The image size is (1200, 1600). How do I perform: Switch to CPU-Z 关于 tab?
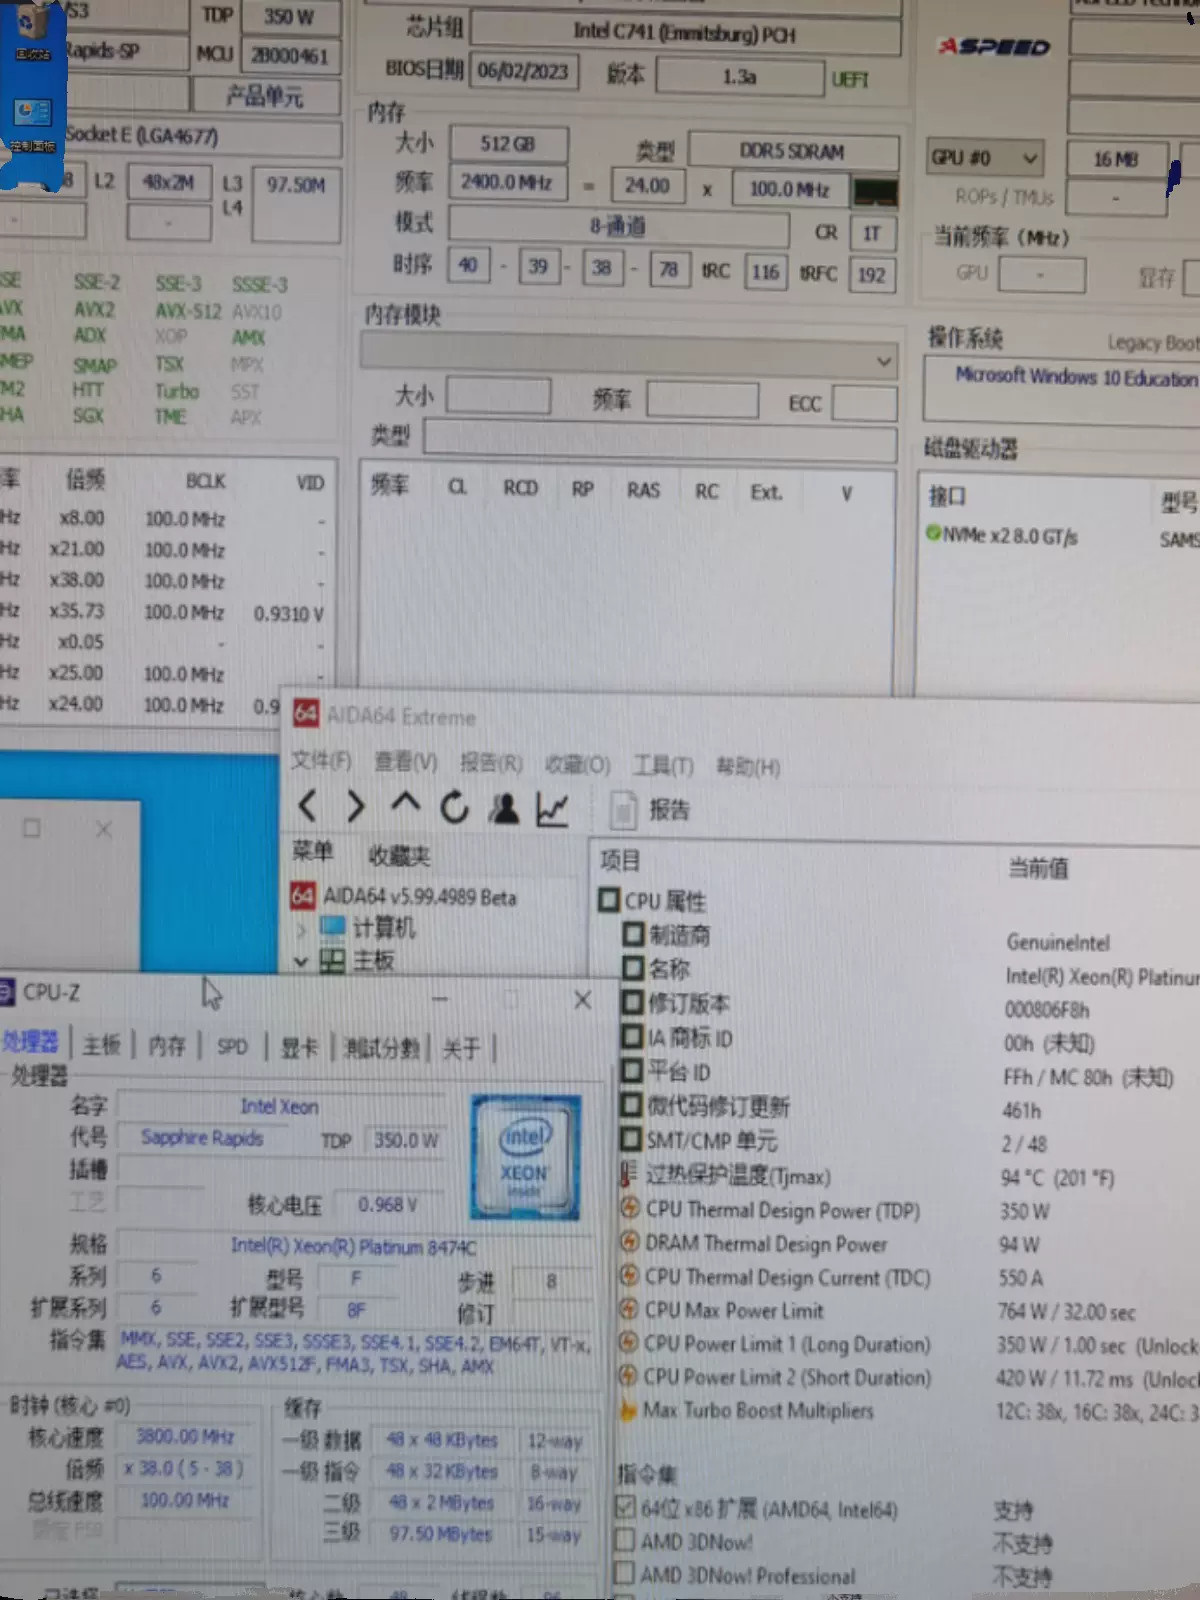pyautogui.click(x=461, y=1050)
